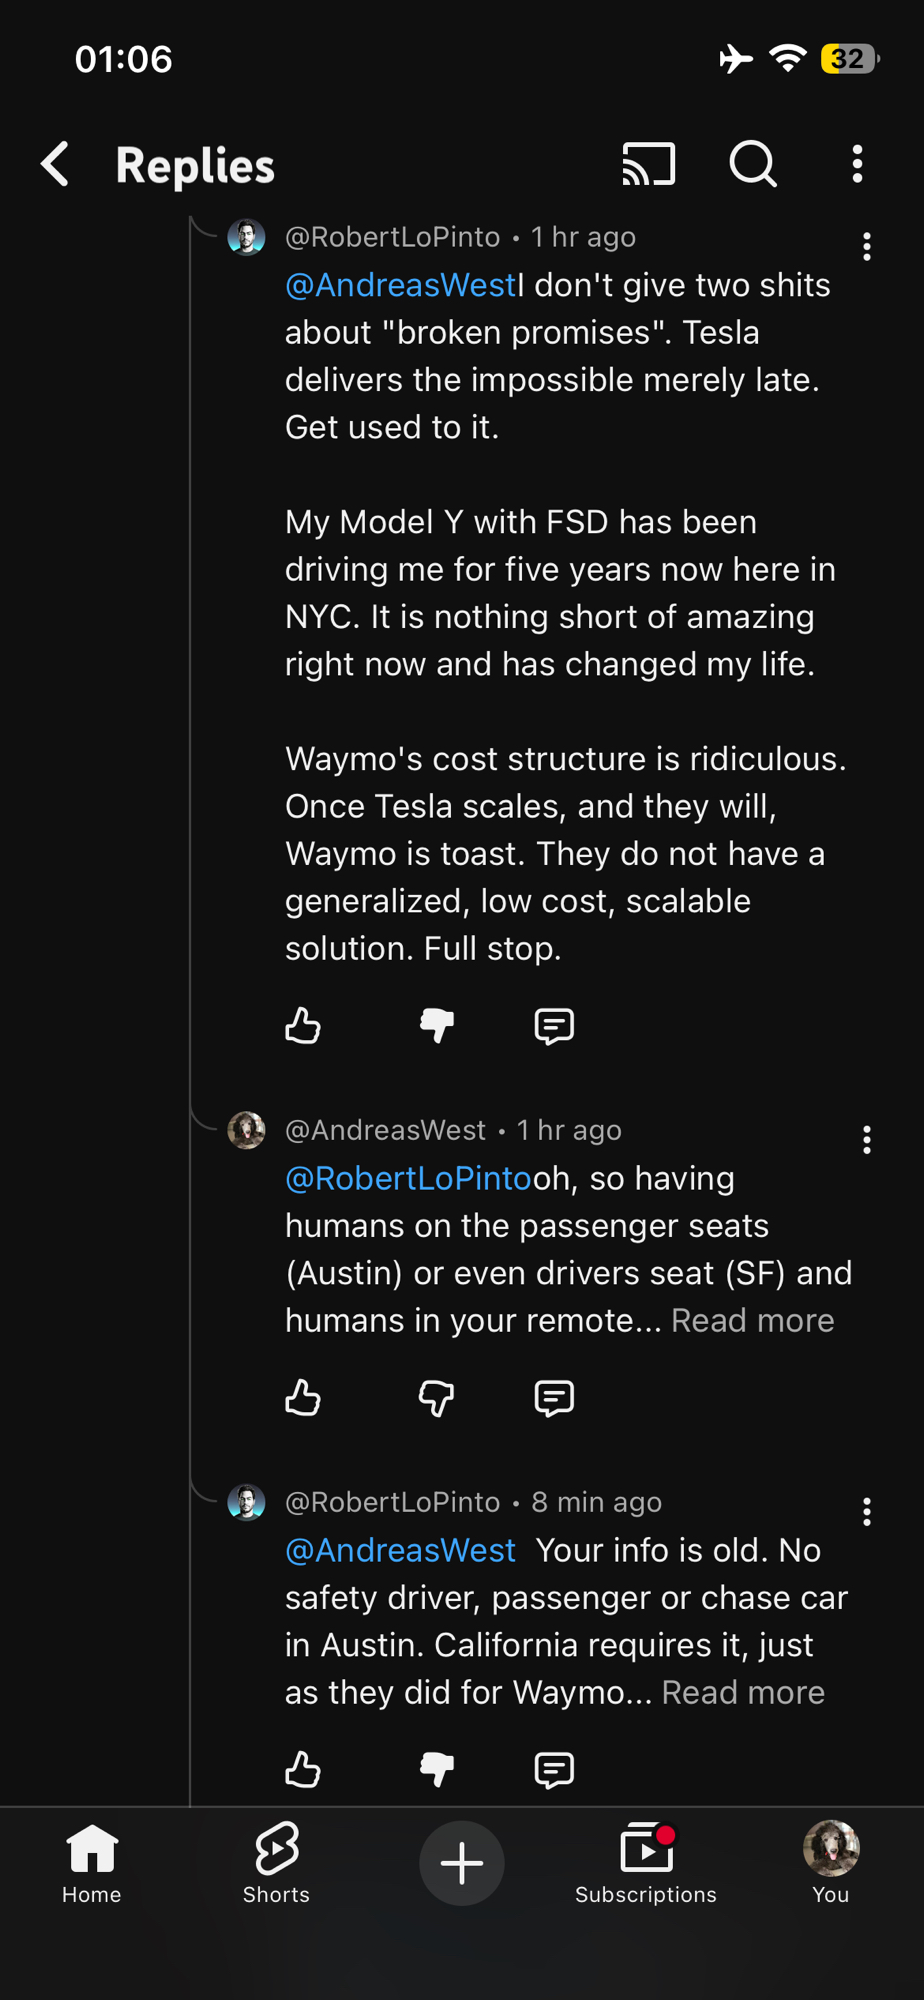Open options for RobertLoPinto's 1 hr ago comment
924x2000 pixels.
tap(866, 246)
